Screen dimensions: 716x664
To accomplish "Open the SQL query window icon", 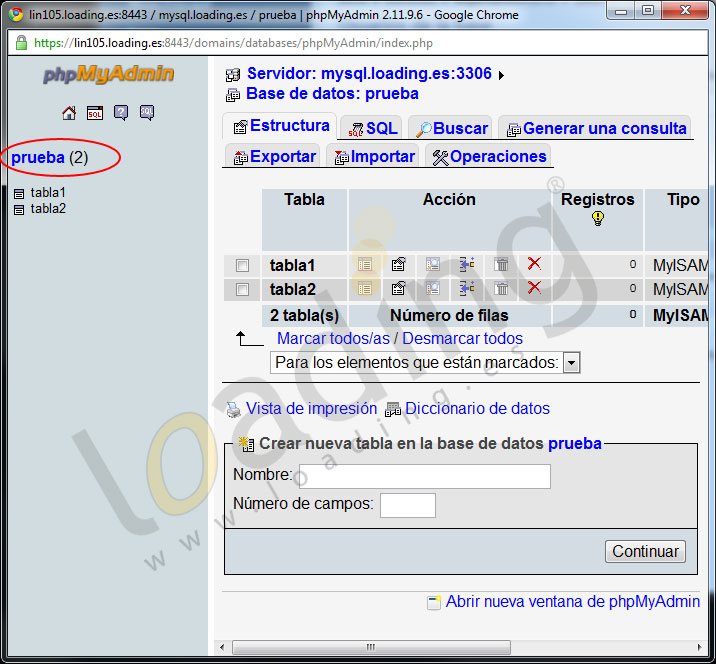I will (95, 113).
